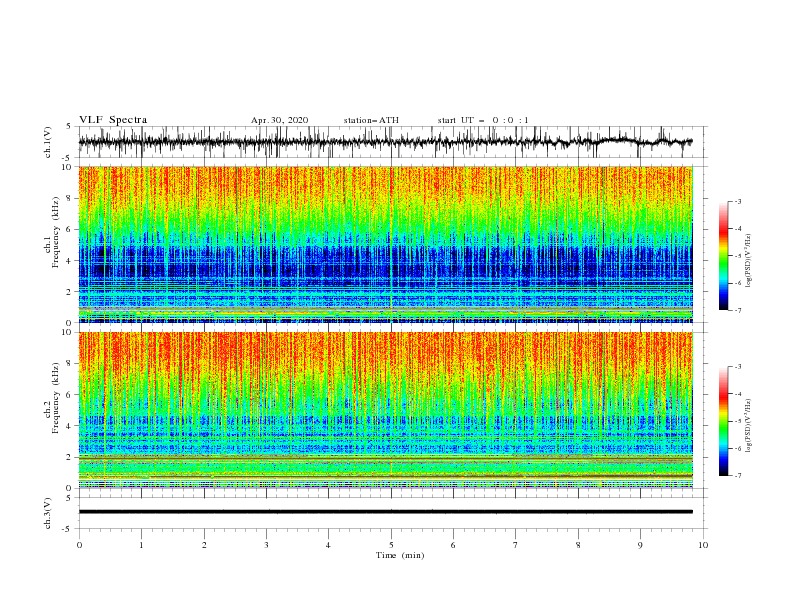
Task: Click time axis tick label '10'
Action: (x=703, y=545)
